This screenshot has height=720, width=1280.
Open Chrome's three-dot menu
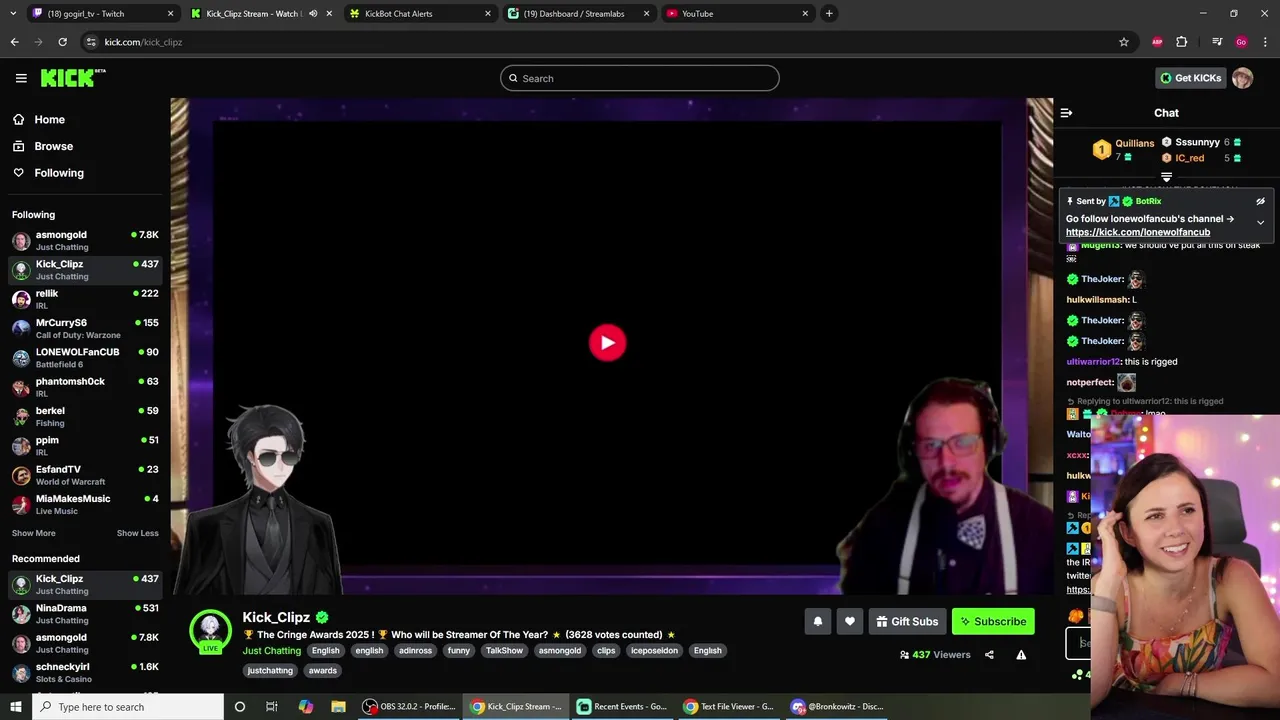1265,42
